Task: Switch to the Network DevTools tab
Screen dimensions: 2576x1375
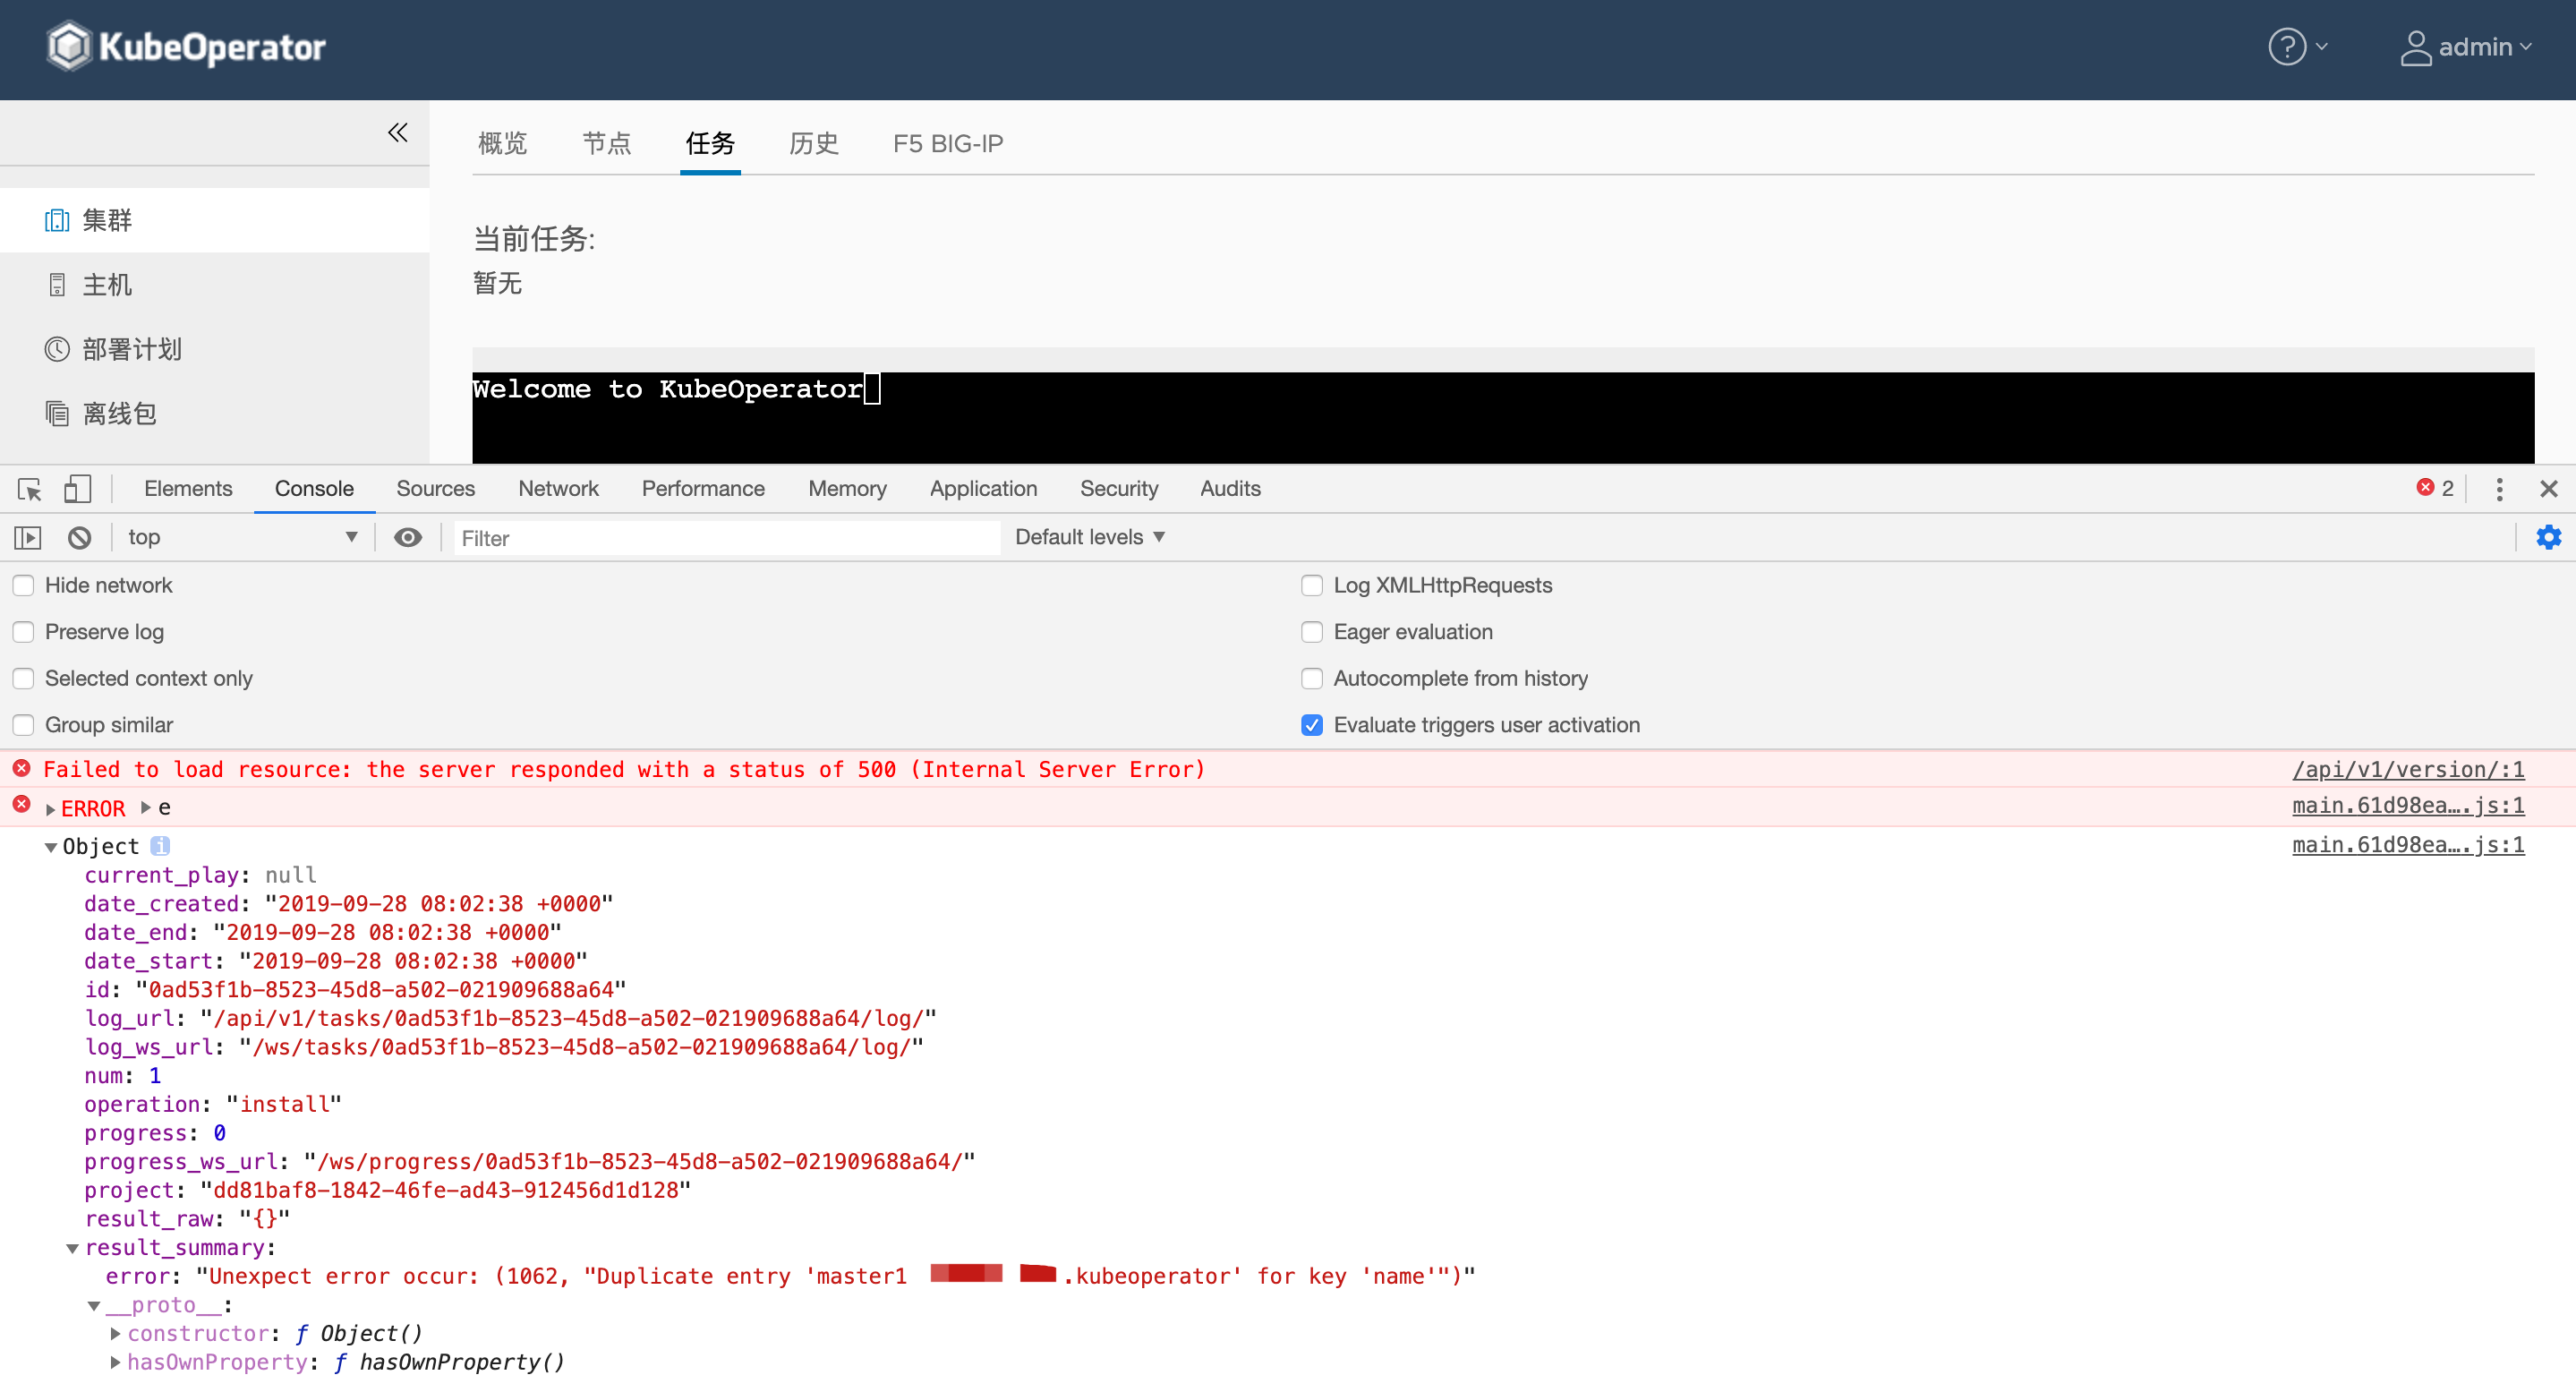Action: coord(558,489)
